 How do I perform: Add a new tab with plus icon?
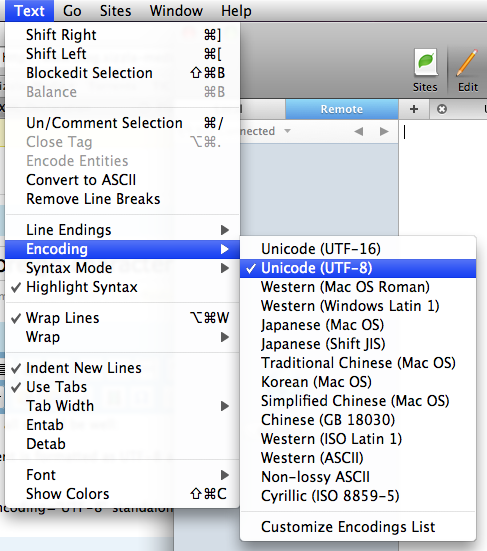[414, 109]
